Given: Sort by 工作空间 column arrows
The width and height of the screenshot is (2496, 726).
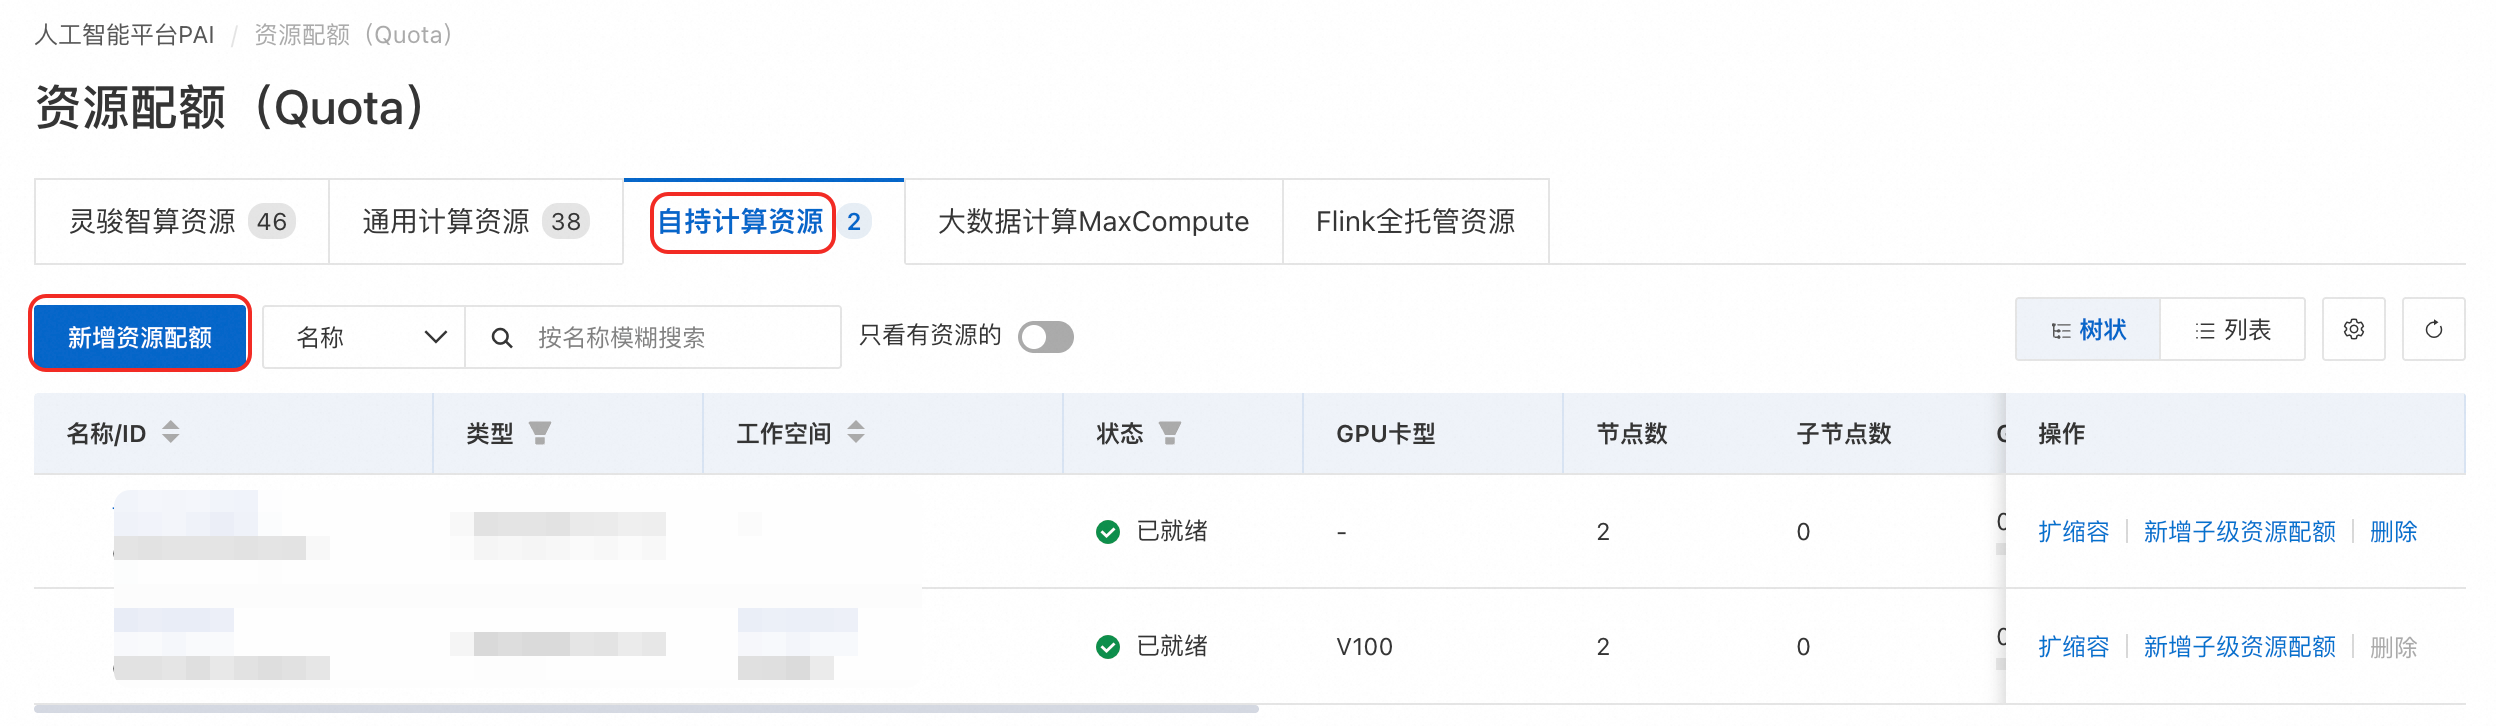Looking at the screenshot, I should 856,432.
